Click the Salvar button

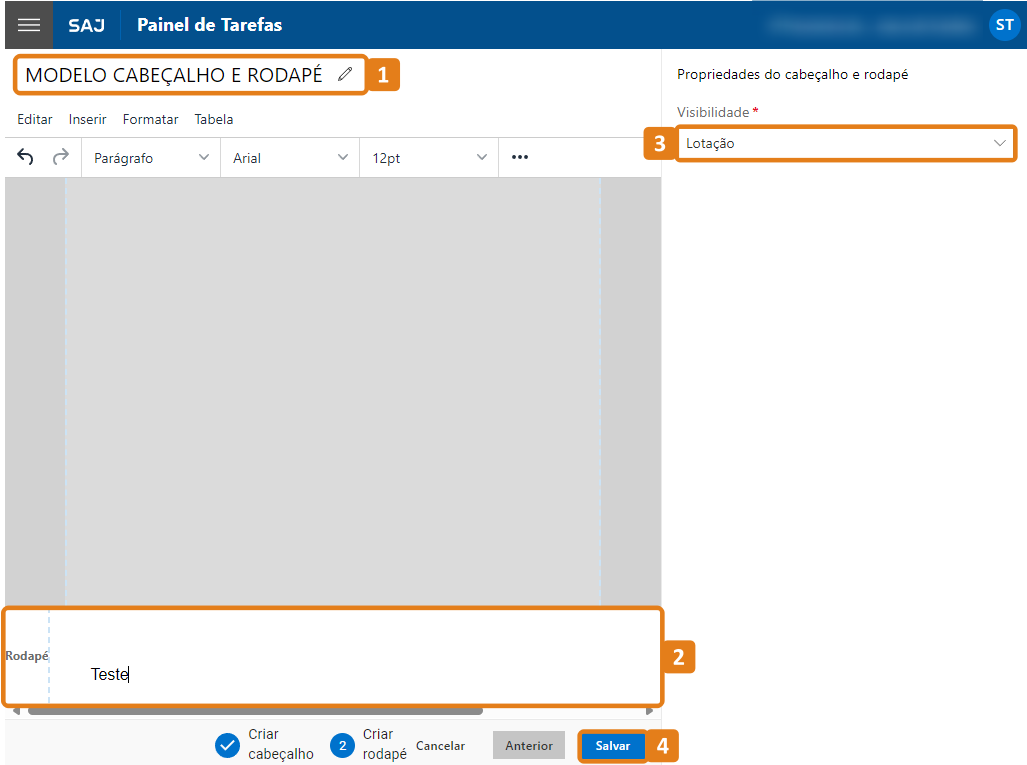(612, 746)
